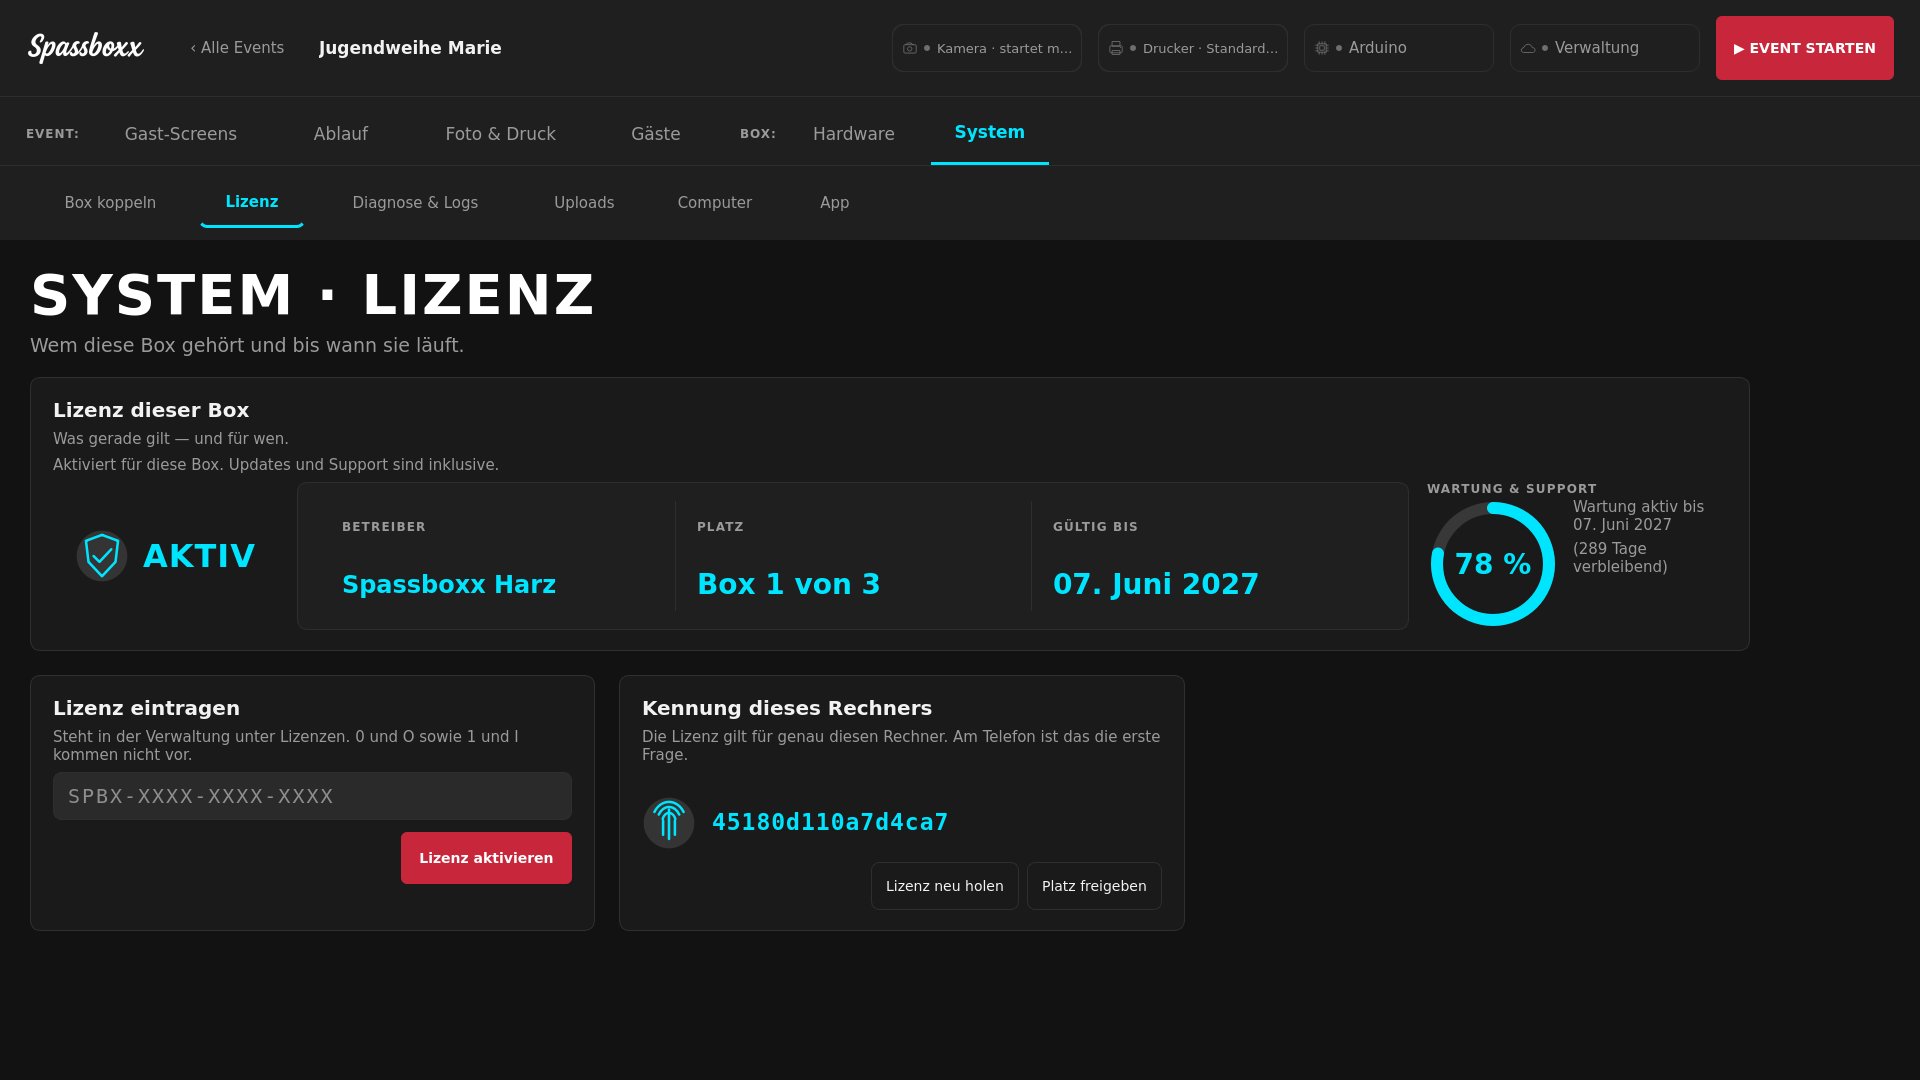1920x1080 pixels.
Task: Switch to Gast-Screens tab
Action: (x=181, y=134)
